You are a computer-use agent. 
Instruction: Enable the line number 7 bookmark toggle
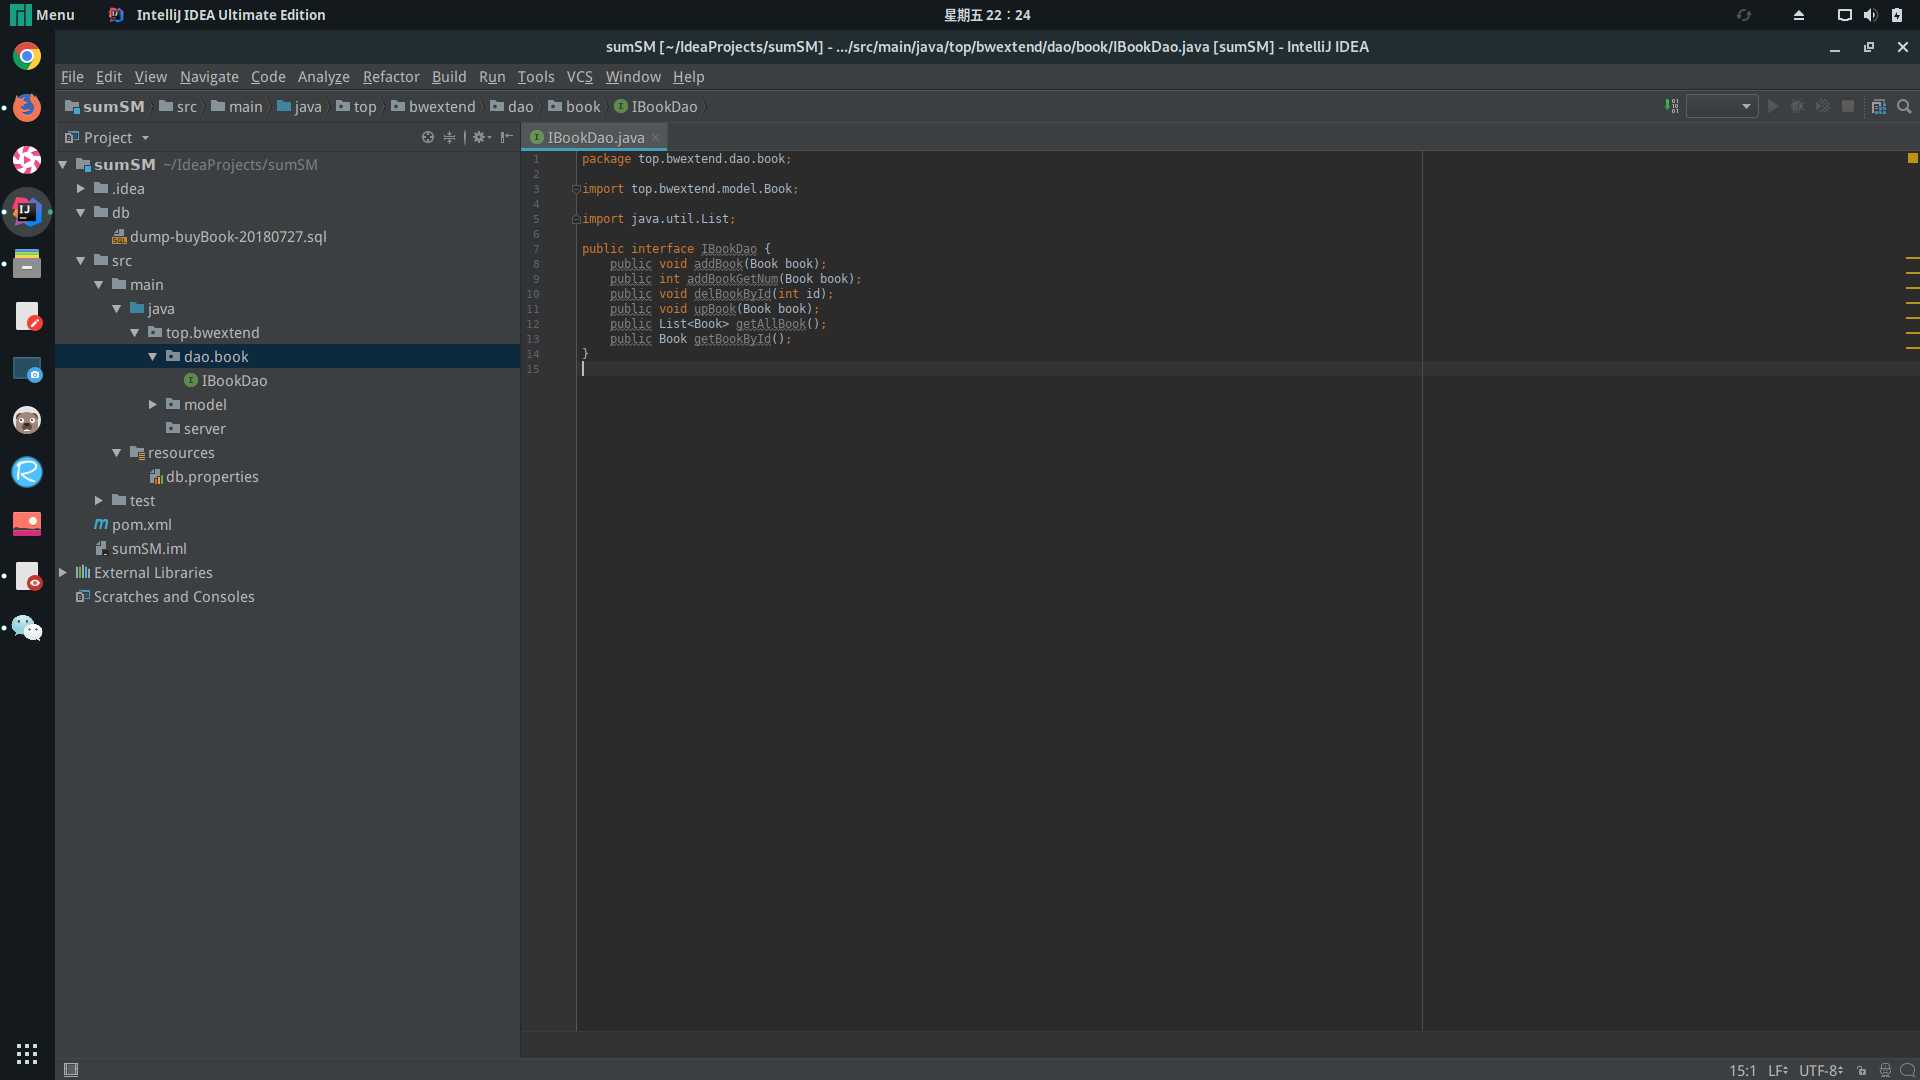click(x=538, y=248)
